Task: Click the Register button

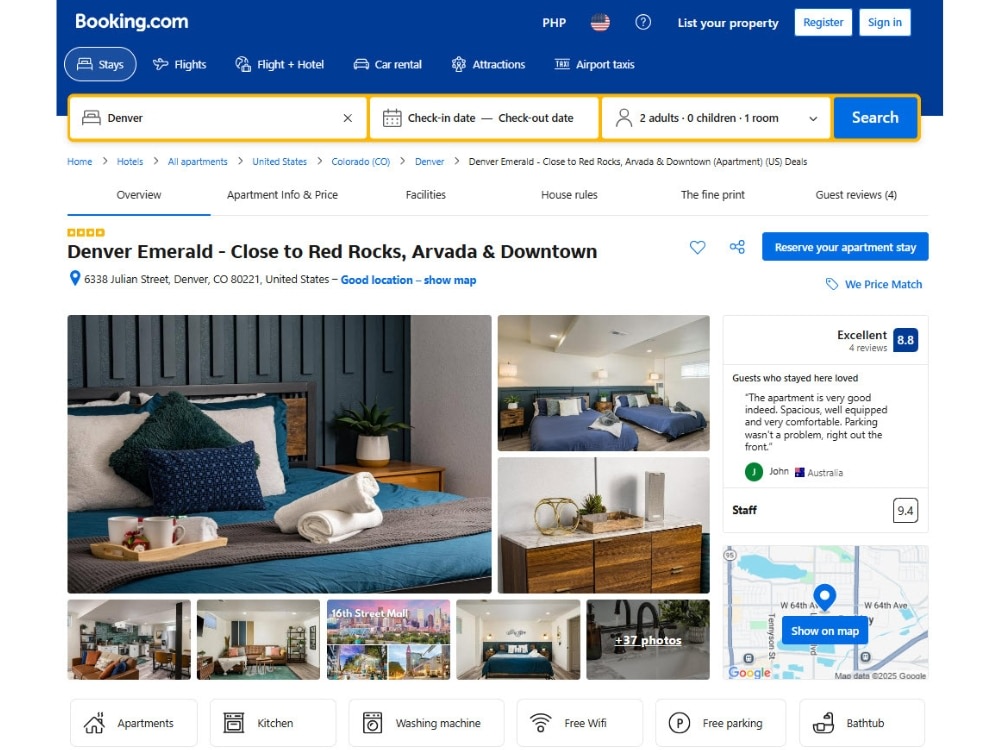Action: [823, 22]
